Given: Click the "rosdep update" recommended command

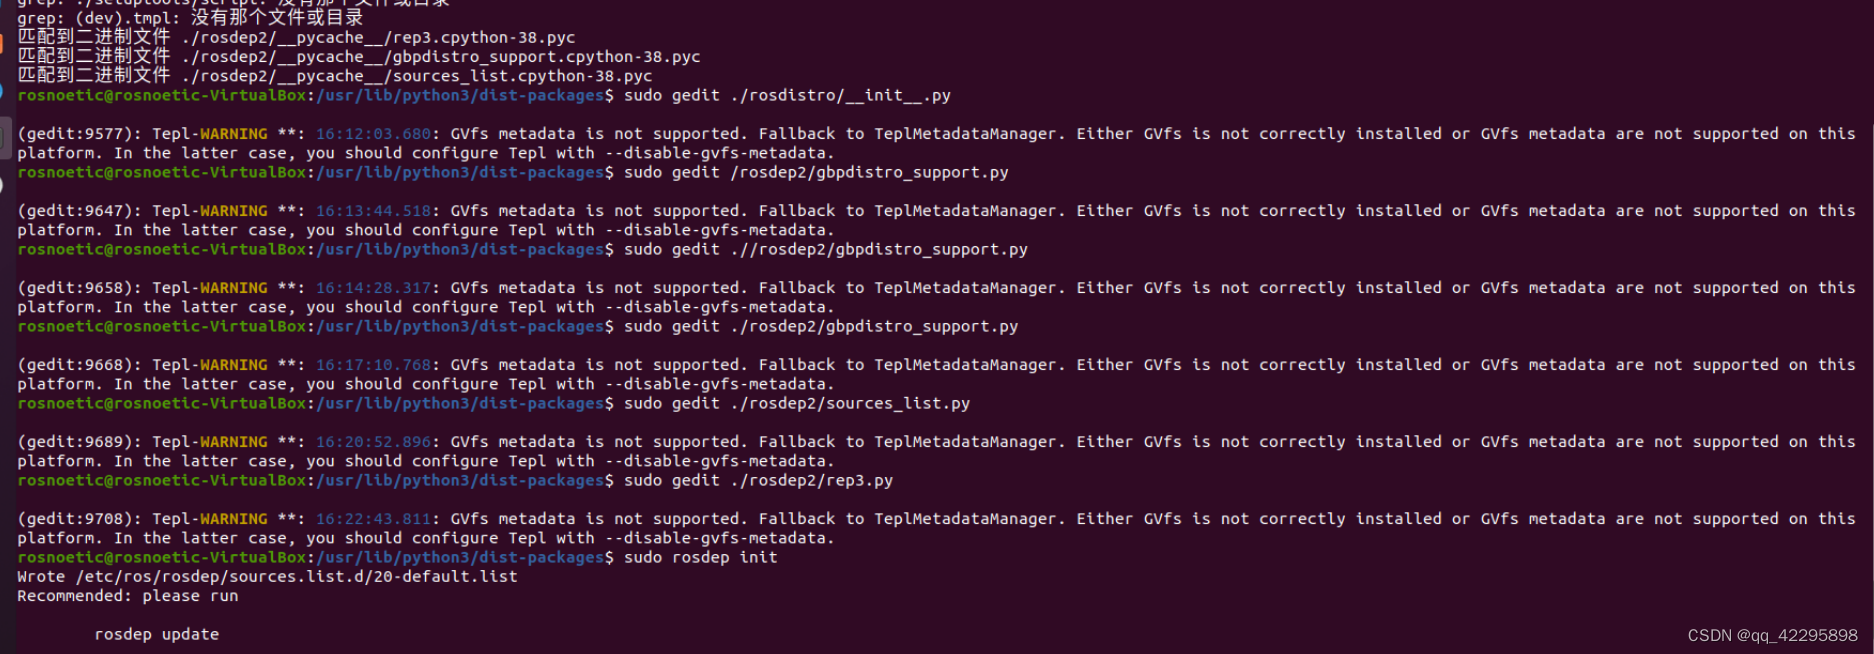Looking at the screenshot, I should click(156, 634).
